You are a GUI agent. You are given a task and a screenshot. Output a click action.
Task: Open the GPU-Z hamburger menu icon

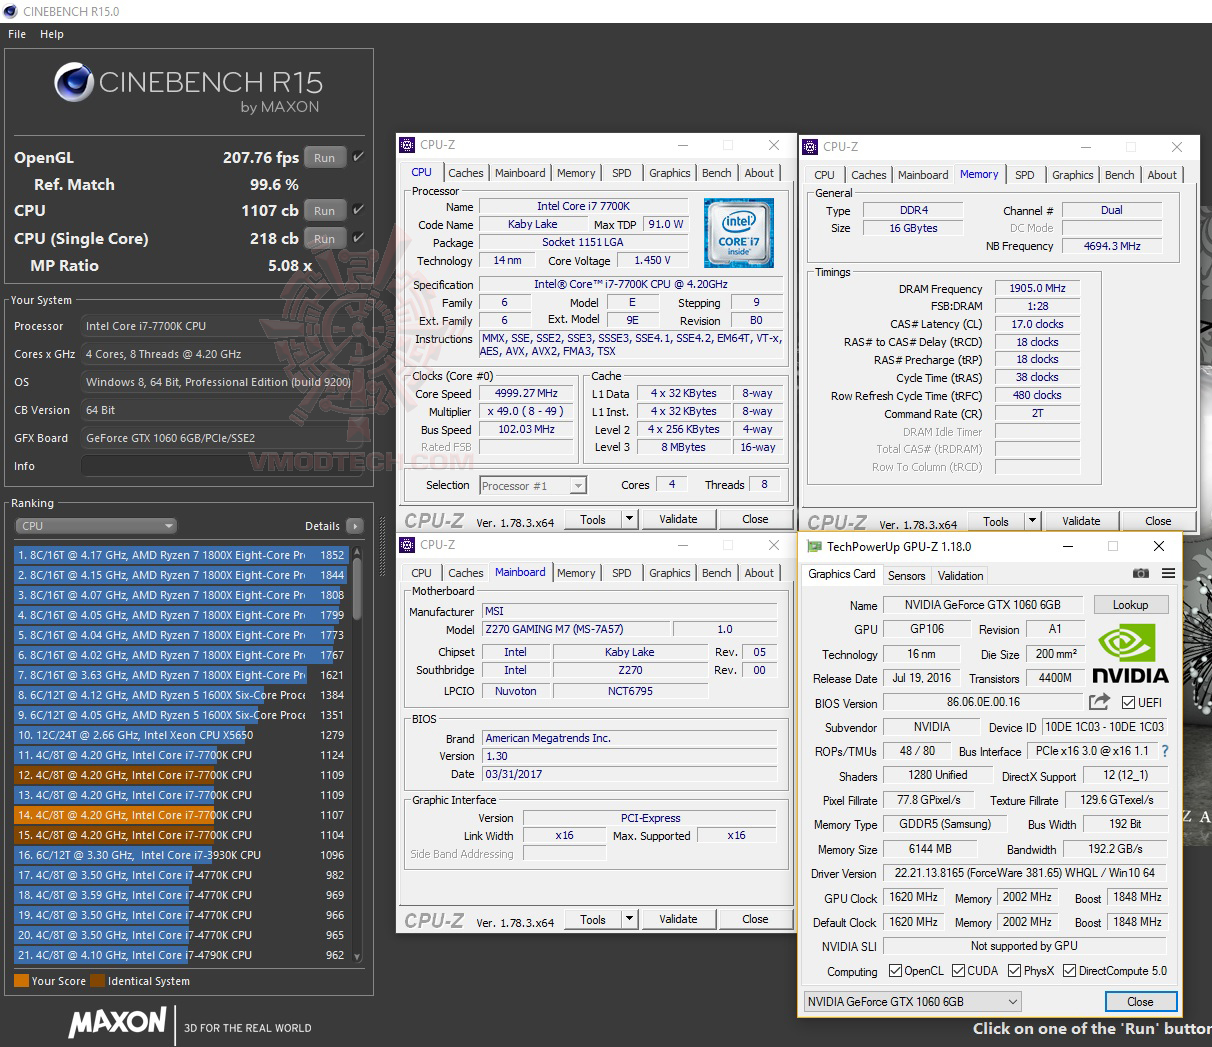click(1168, 574)
